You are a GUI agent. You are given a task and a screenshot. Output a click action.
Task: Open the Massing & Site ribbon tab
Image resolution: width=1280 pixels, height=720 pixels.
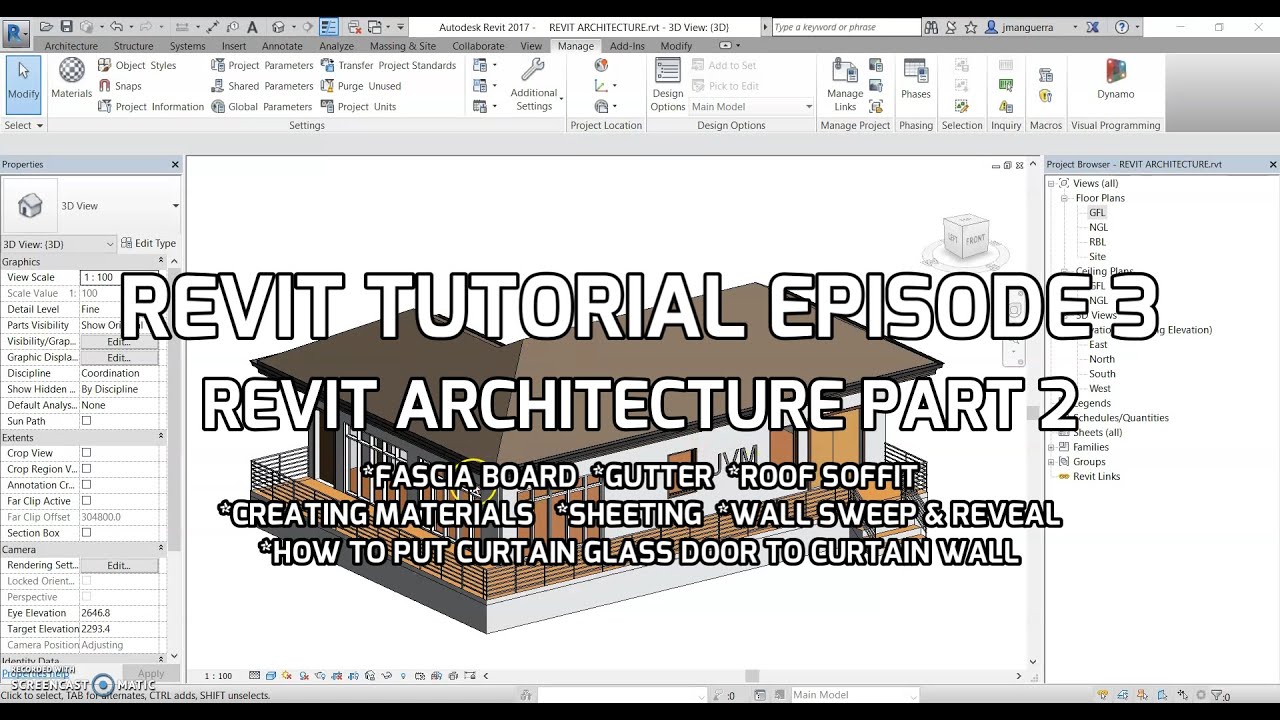pos(402,46)
